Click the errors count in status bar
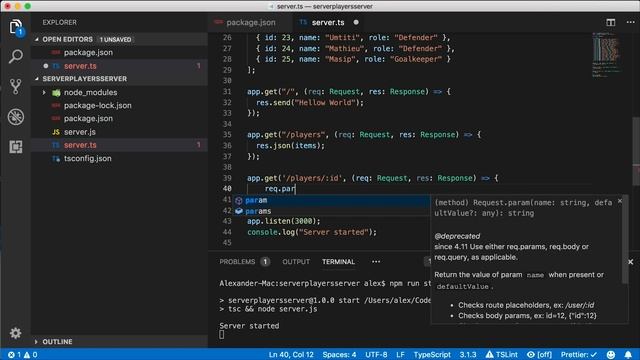640x360 pixels. (14, 355)
